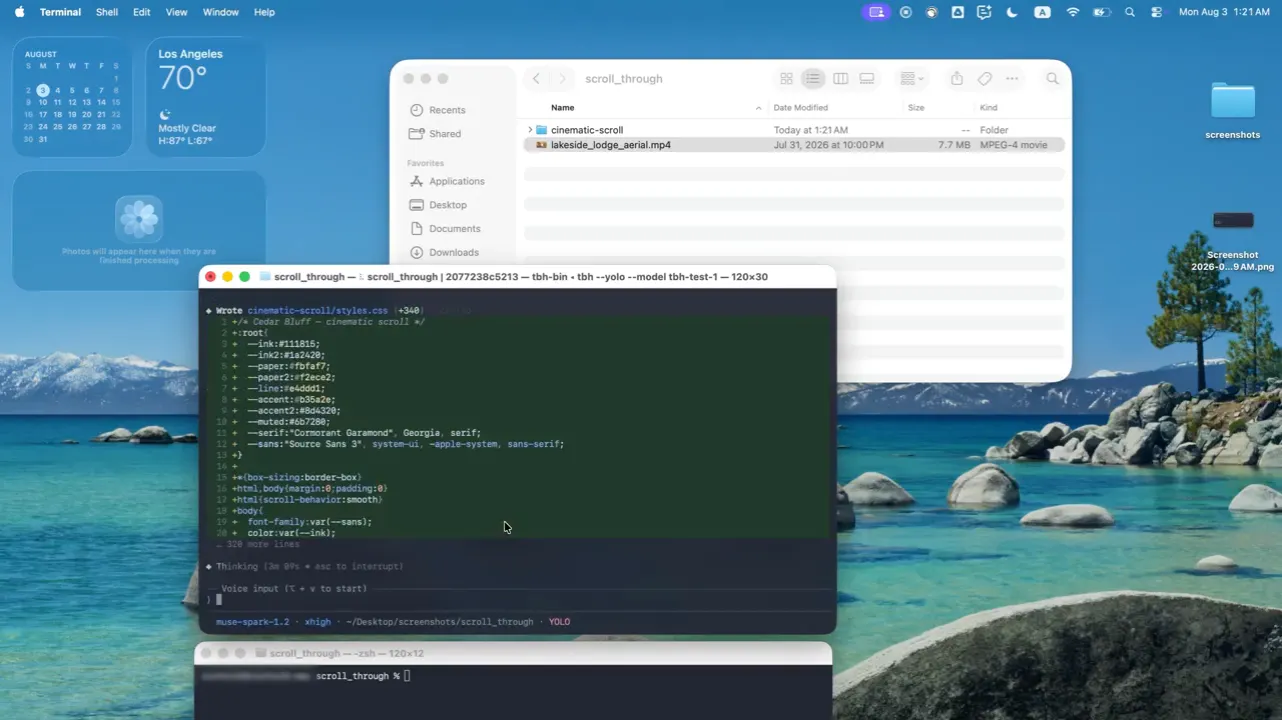Click the August calendar widget
This screenshot has height=720, width=1282.
point(72,97)
